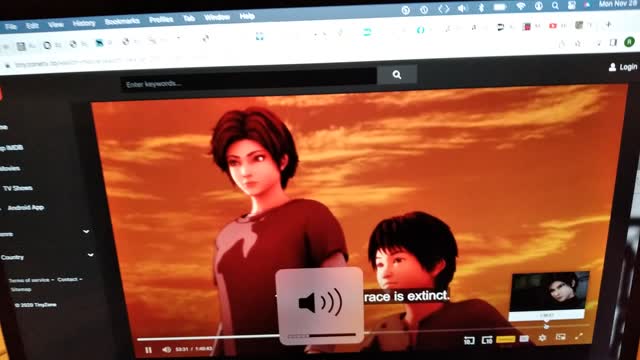
Task: Adjust the macOS volume overlay level bar
Action: 321,336
